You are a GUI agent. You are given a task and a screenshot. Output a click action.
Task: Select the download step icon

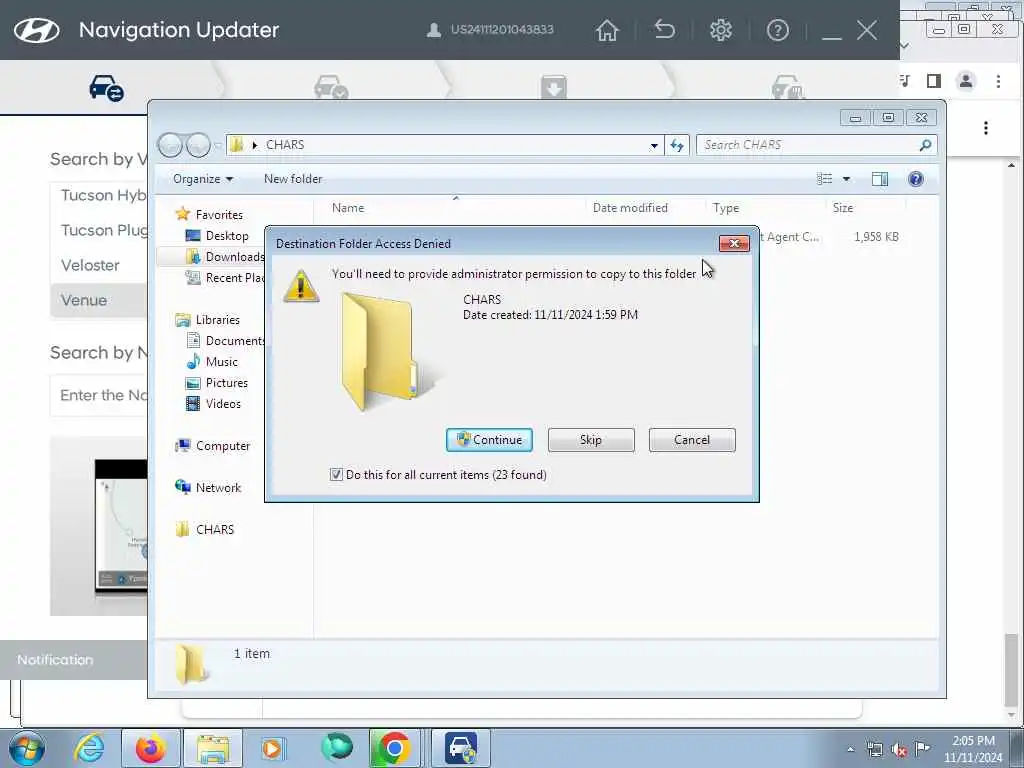[553, 88]
